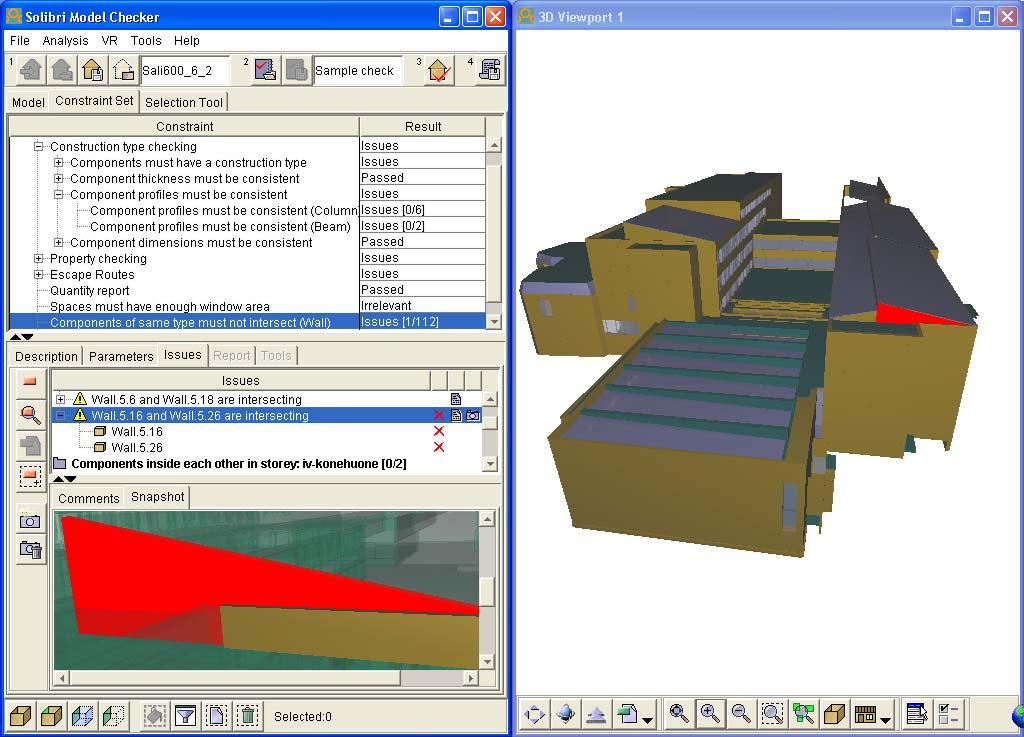
Task: Click the save model house icon
Action: click(x=93, y=70)
